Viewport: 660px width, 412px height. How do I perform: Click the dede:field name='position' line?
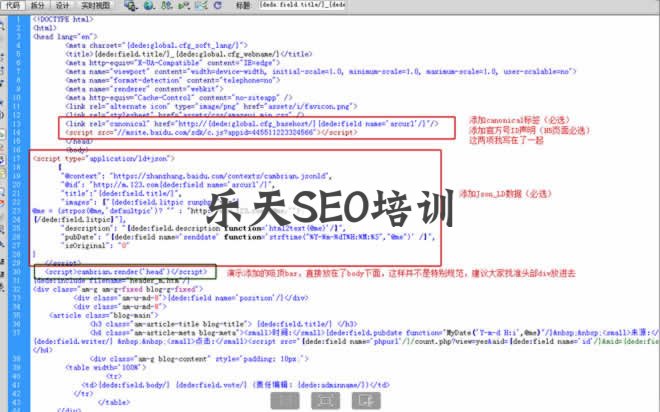(191, 298)
